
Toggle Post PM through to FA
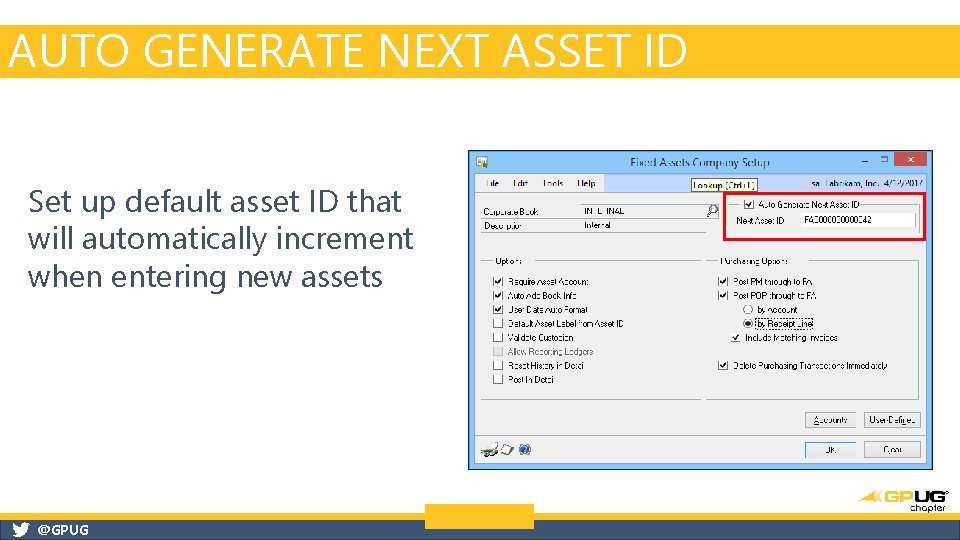722,282
